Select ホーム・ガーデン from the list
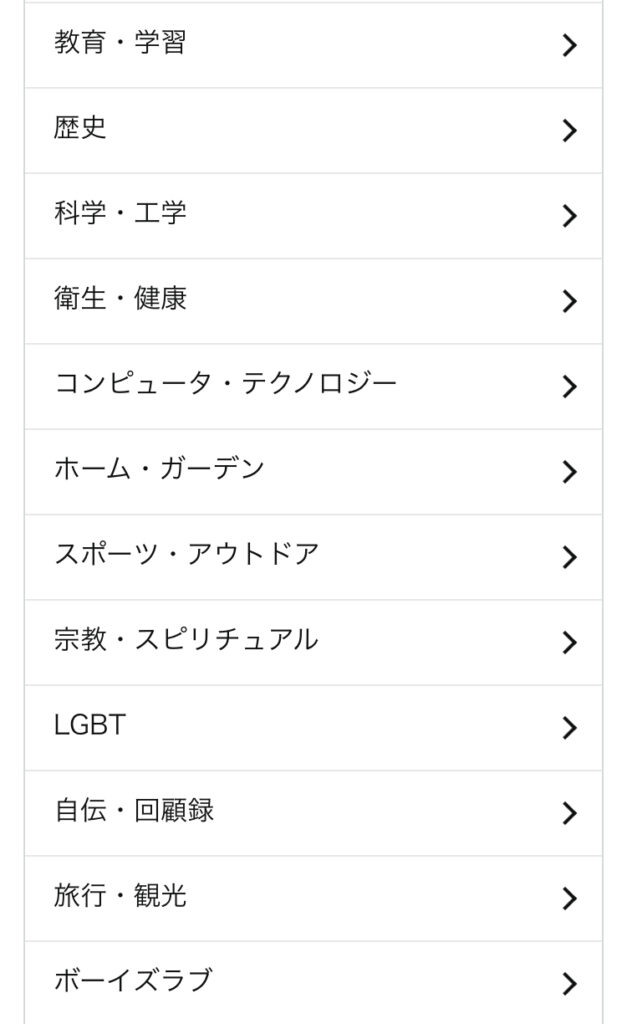Viewport: 627px width, 1024px height. (159, 469)
